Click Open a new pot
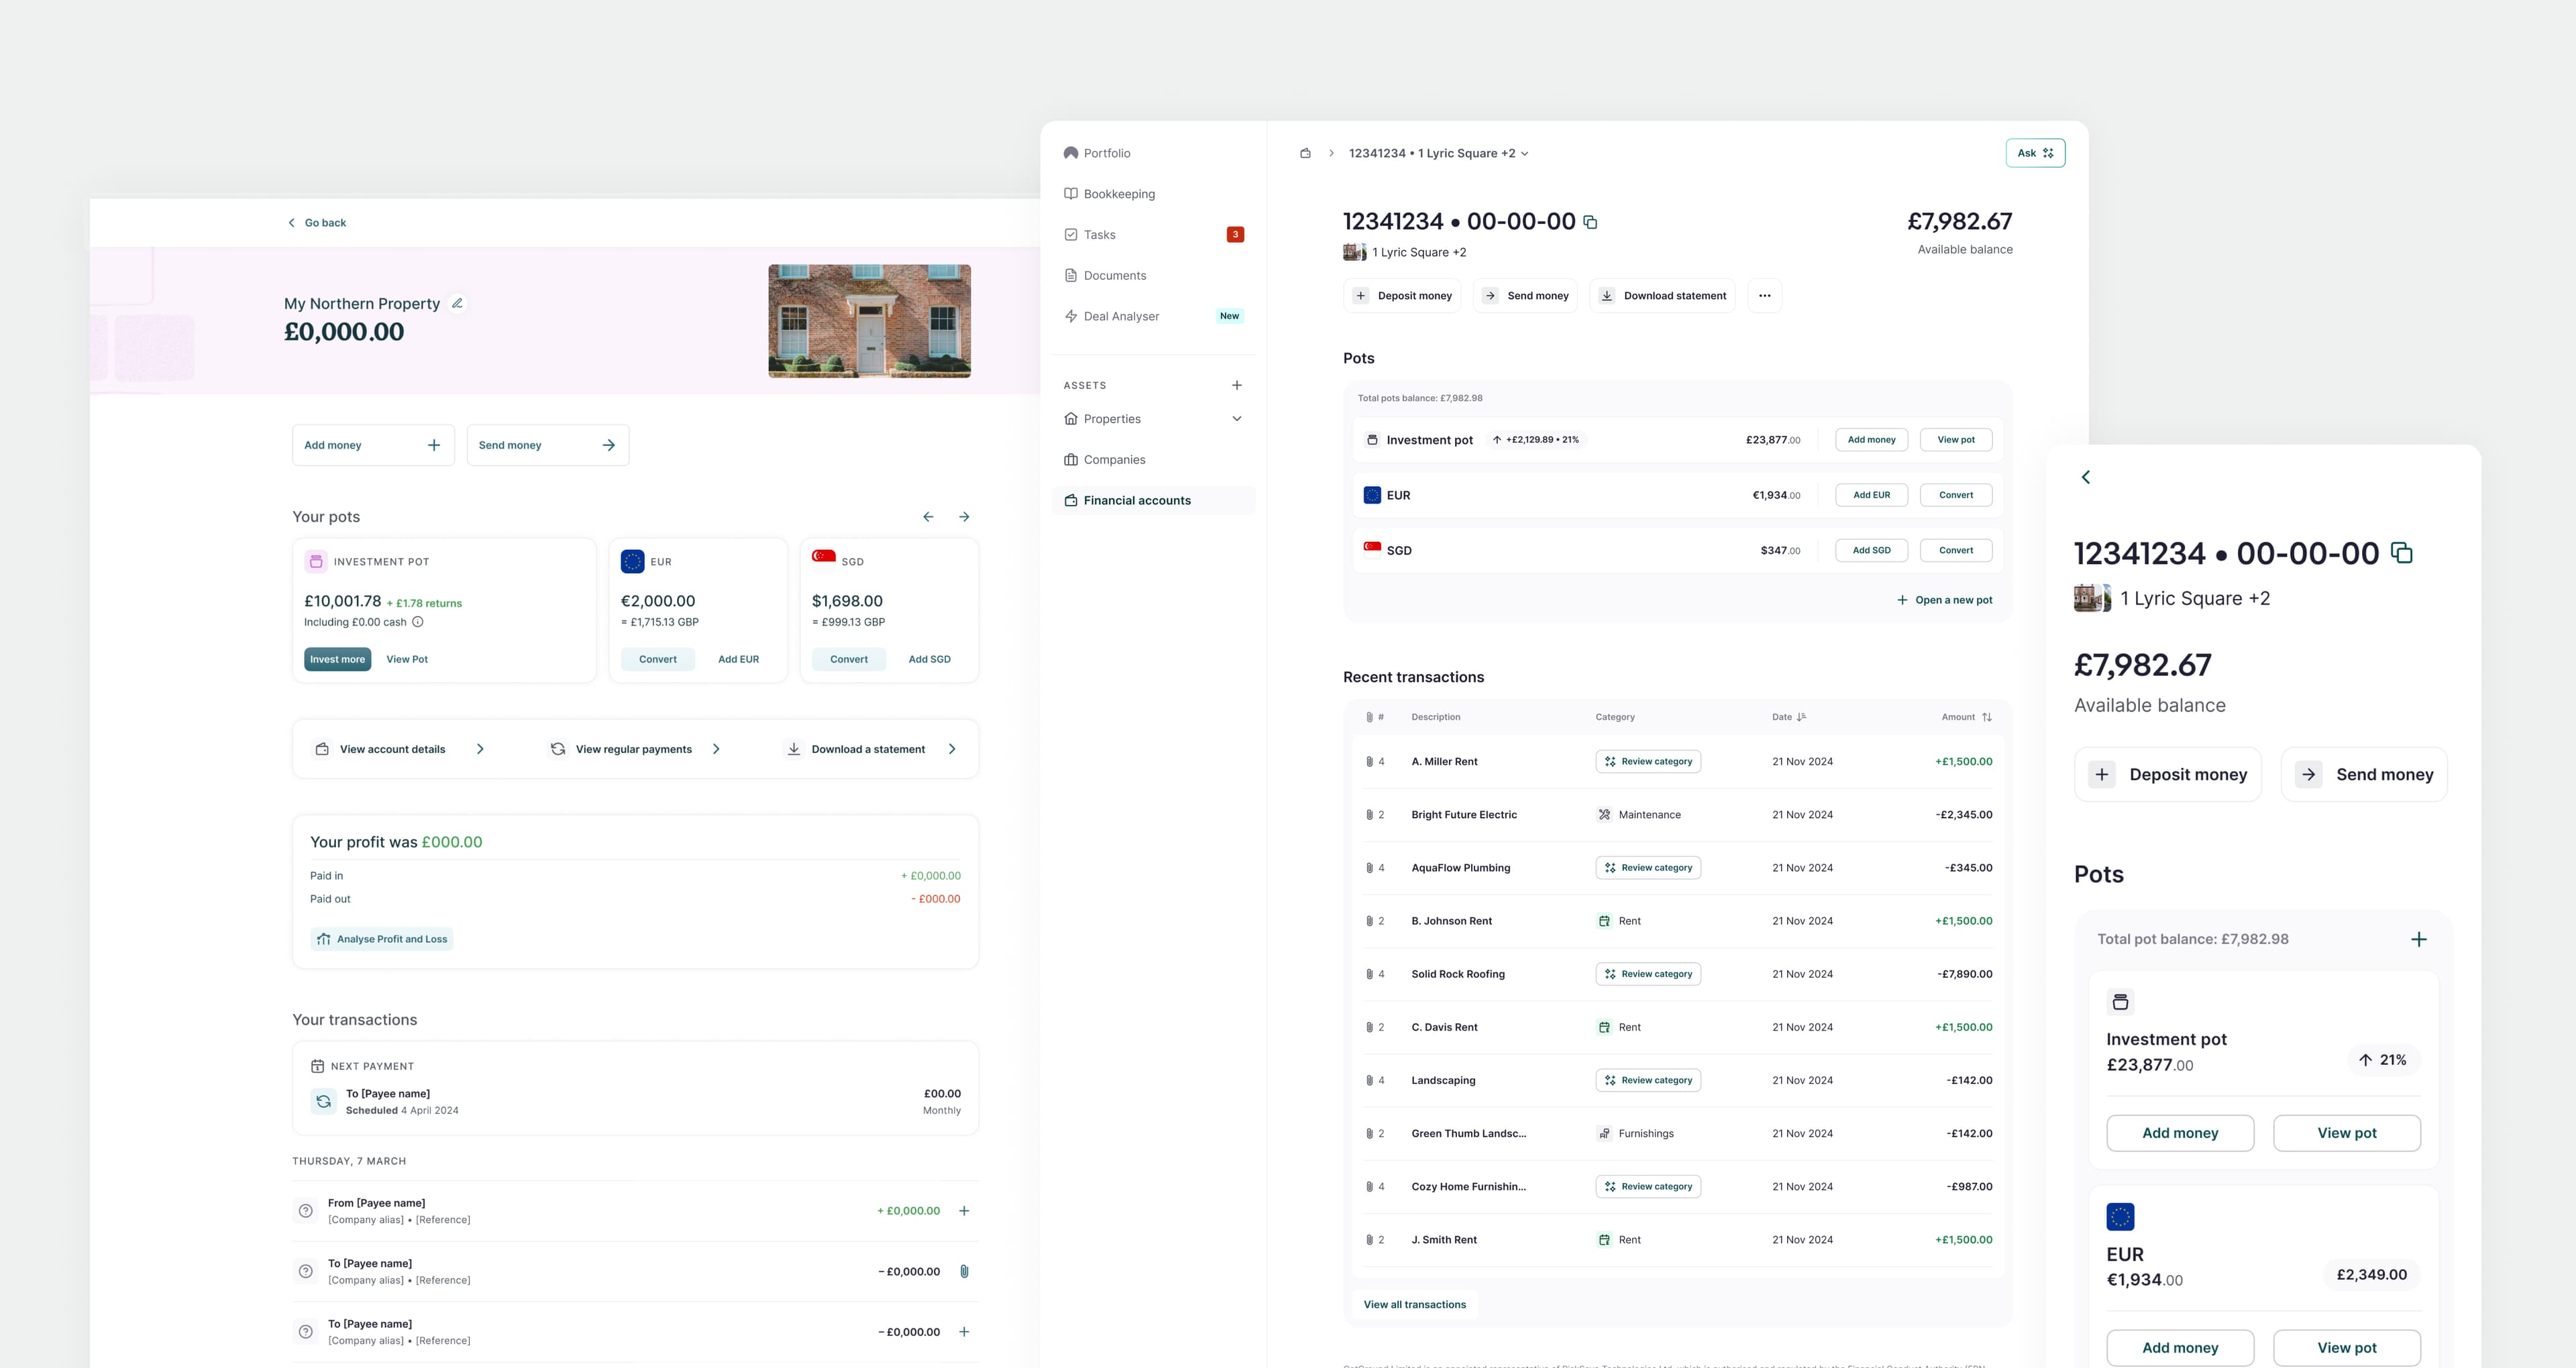The width and height of the screenshot is (2576, 1368). pyautogui.click(x=1943, y=600)
